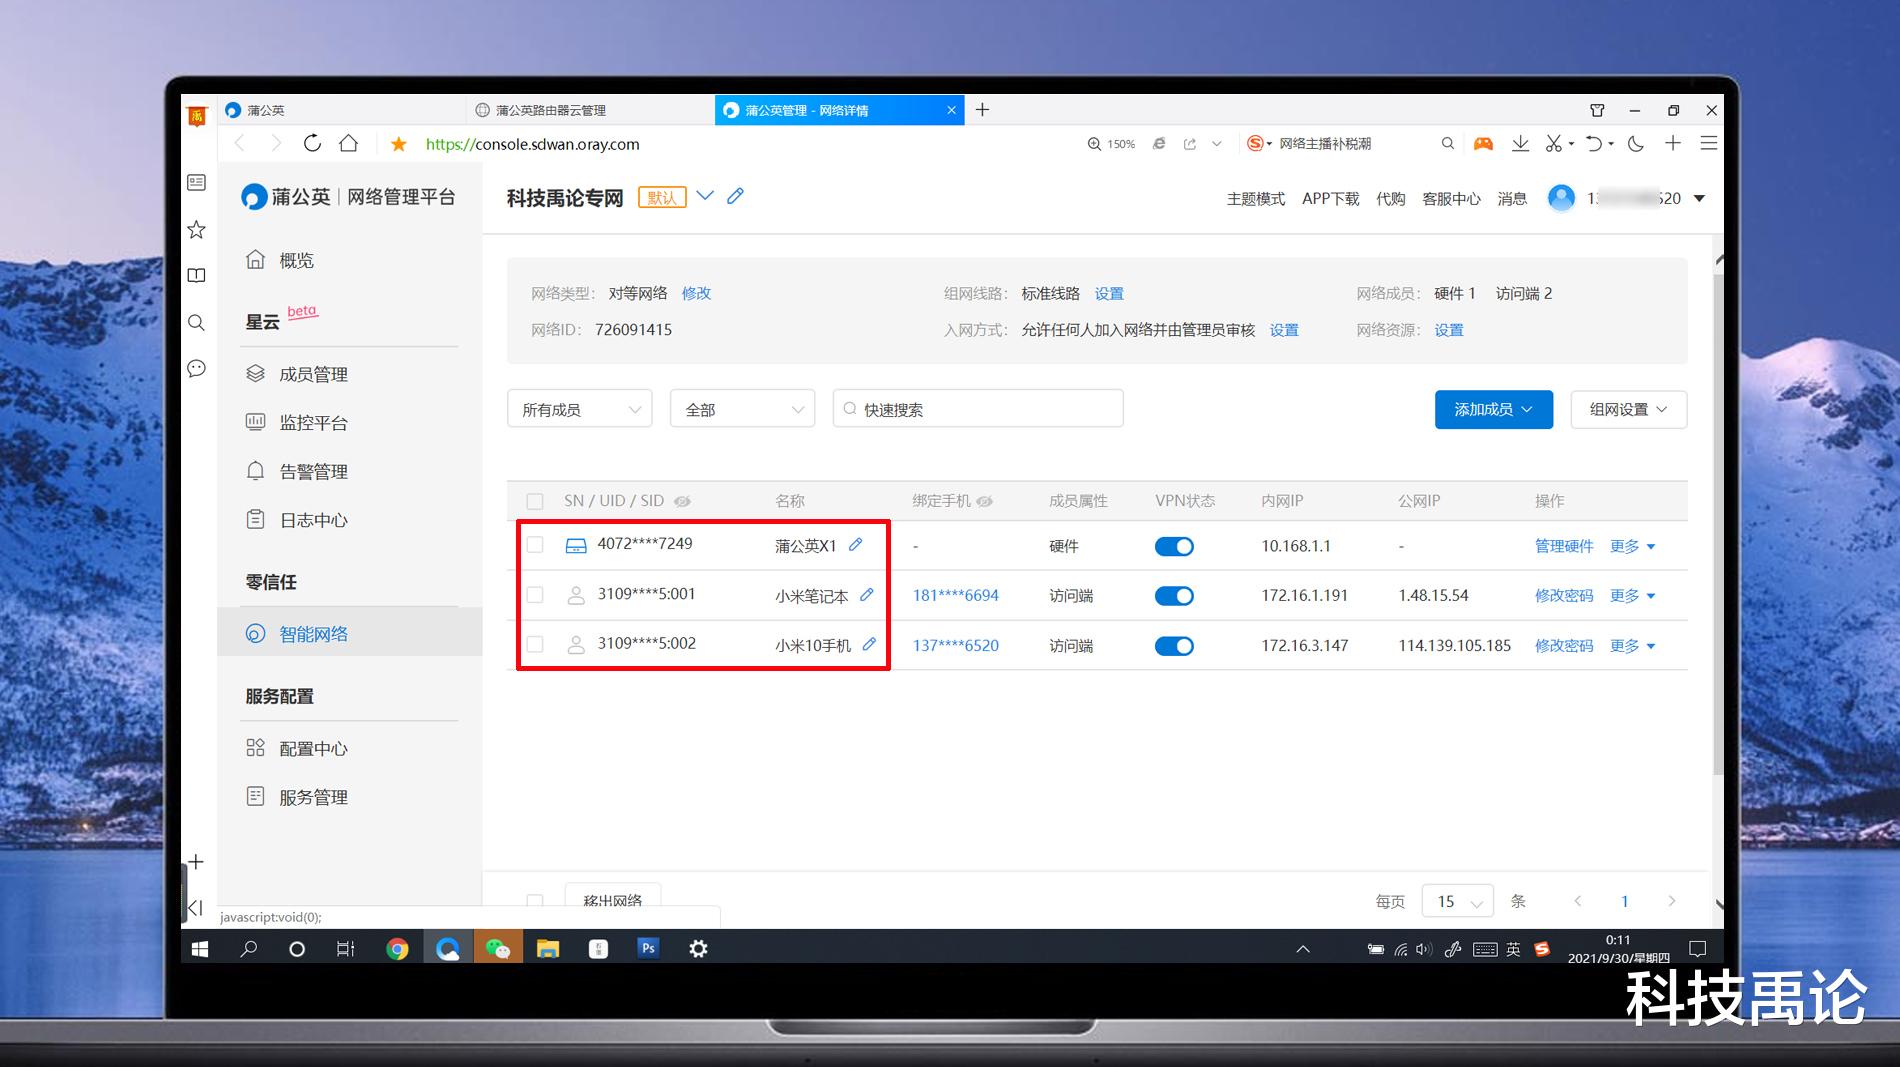
Task: Open Photoshop from the taskbar
Action: (648, 948)
